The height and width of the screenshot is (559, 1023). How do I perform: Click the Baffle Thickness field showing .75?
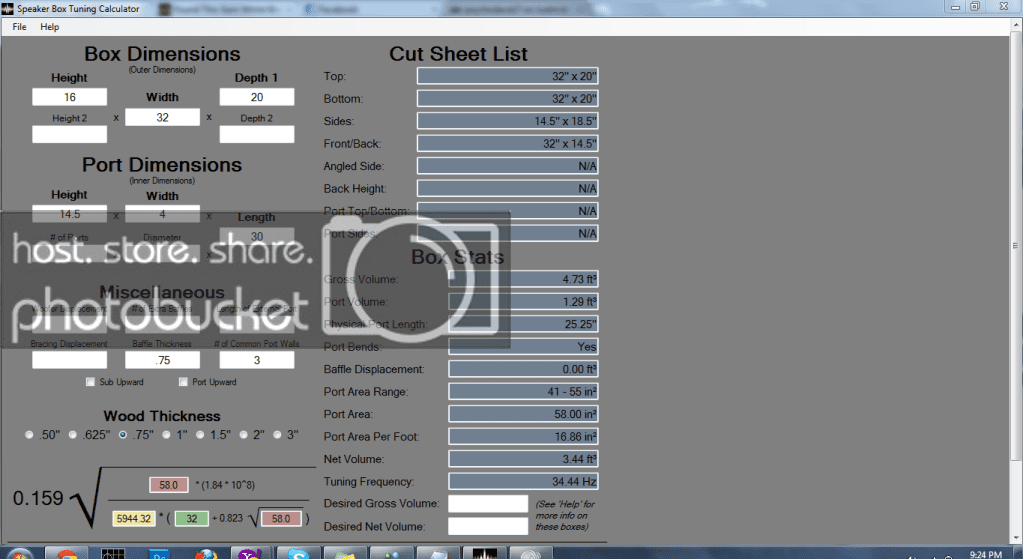[162, 360]
